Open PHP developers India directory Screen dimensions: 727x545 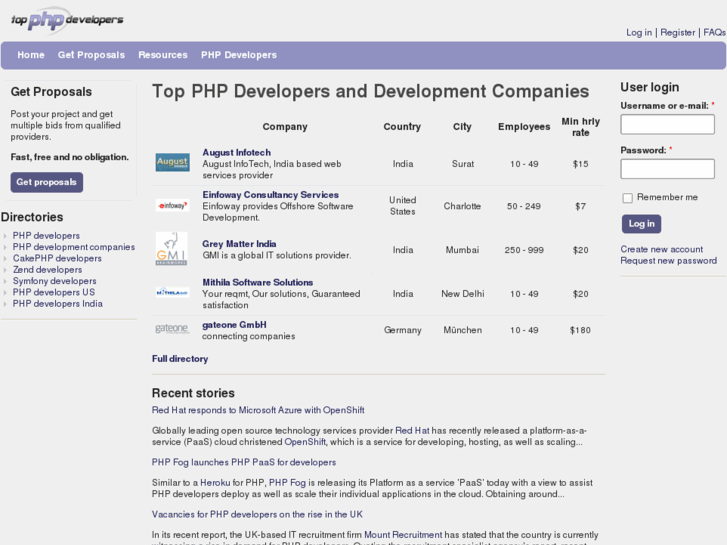pyautogui.click(x=57, y=304)
